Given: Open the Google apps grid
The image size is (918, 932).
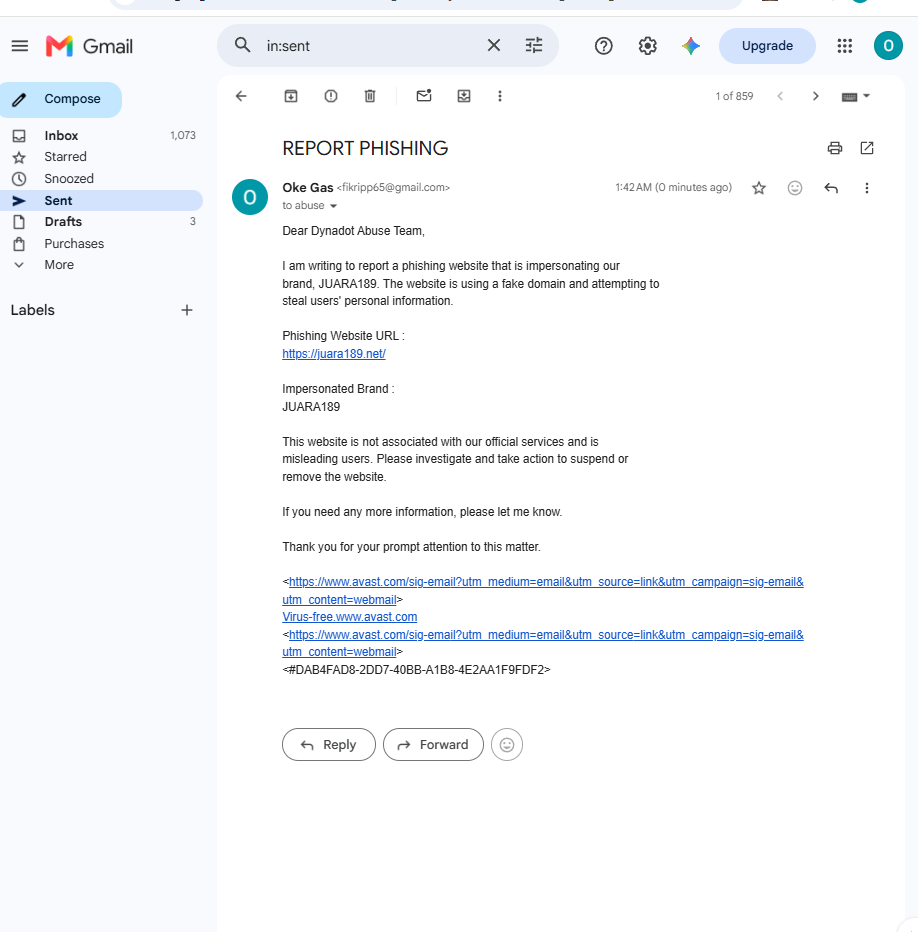Looking at the screenshot, I should click(844, 46).
